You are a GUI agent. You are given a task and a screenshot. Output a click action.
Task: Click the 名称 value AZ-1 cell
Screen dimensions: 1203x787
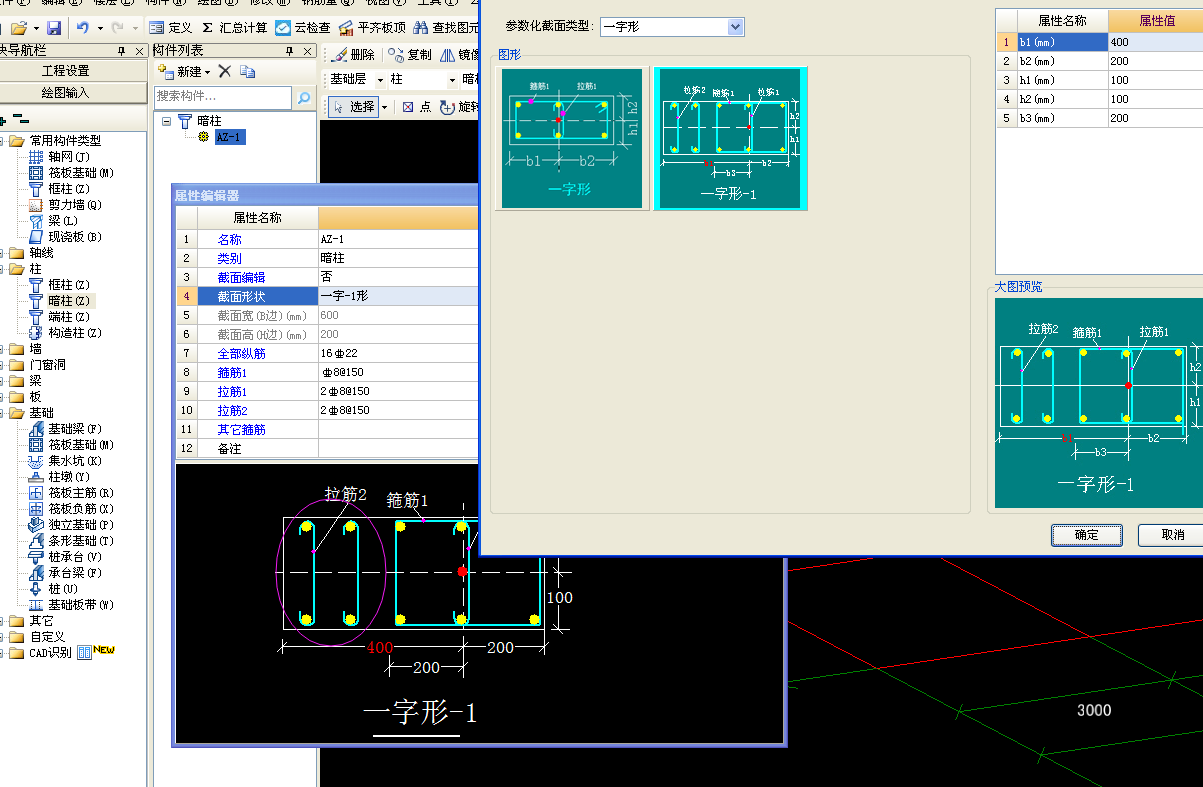(398, 239)
